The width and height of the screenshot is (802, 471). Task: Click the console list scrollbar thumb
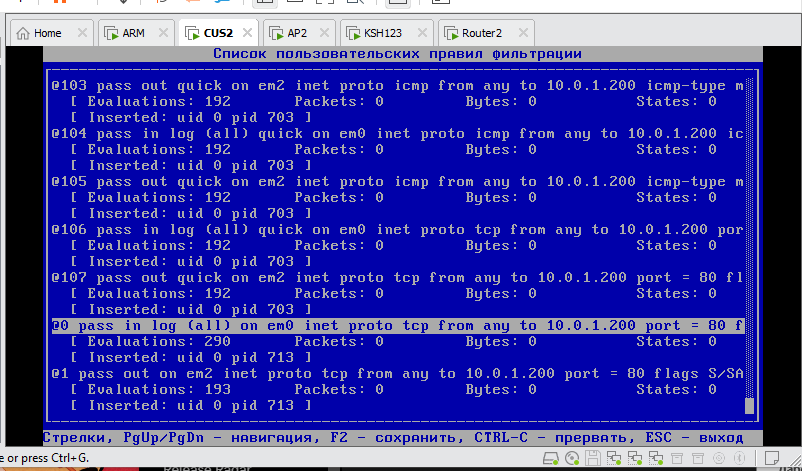click(x=749, y=406)
